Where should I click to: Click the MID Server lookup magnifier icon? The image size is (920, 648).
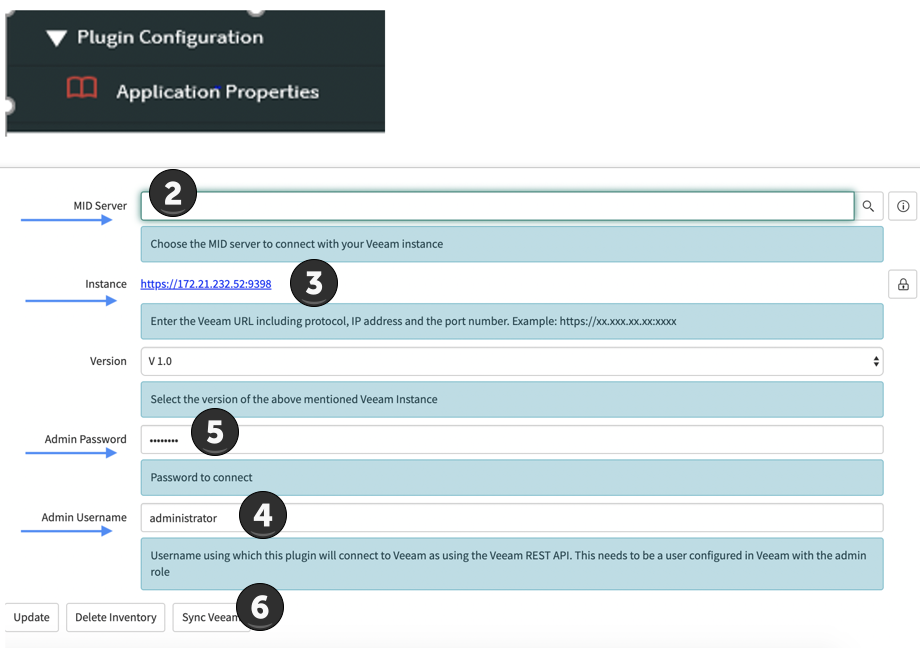[x=868, y=206]
